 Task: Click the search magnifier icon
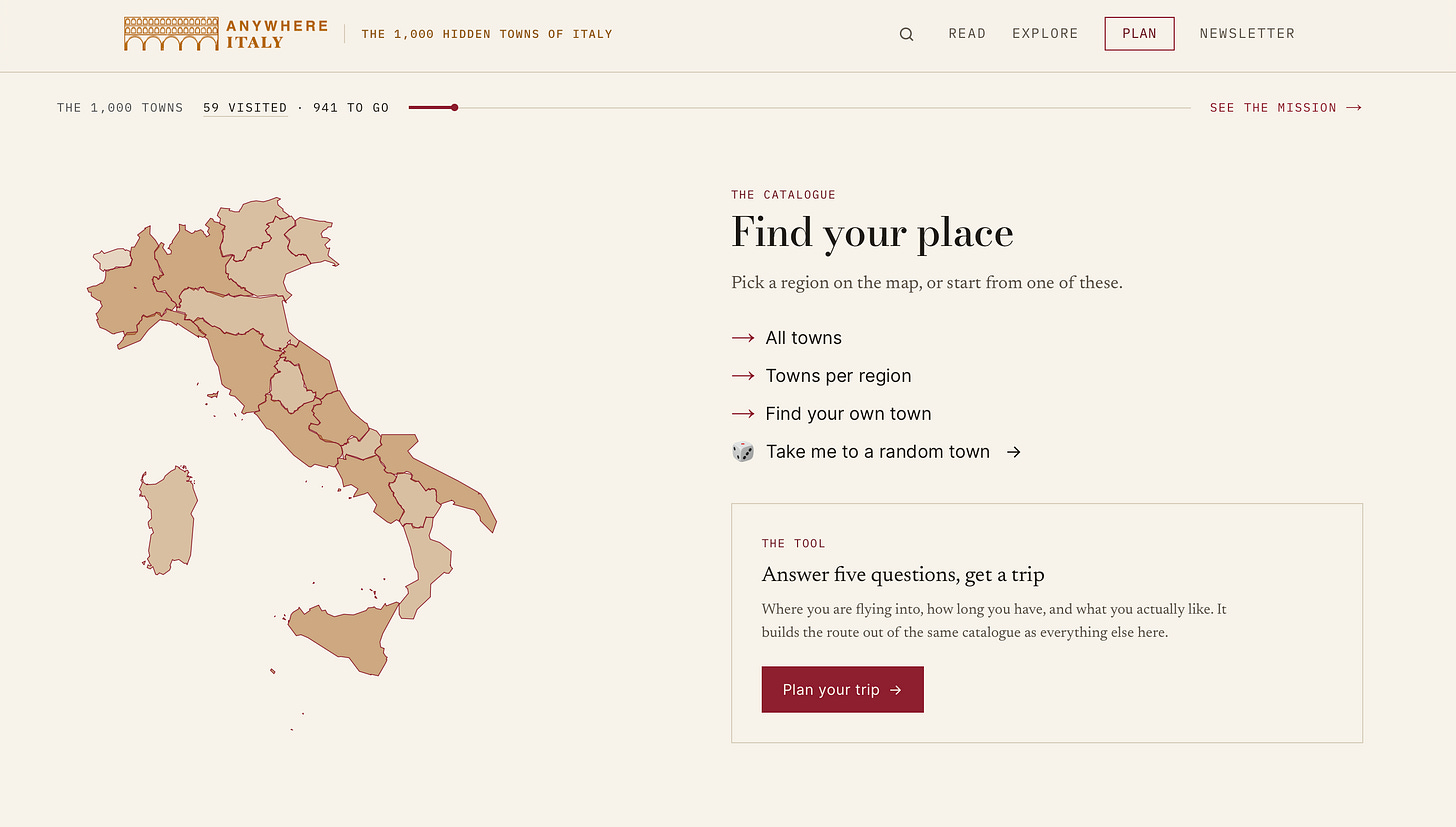click(906, 34)
